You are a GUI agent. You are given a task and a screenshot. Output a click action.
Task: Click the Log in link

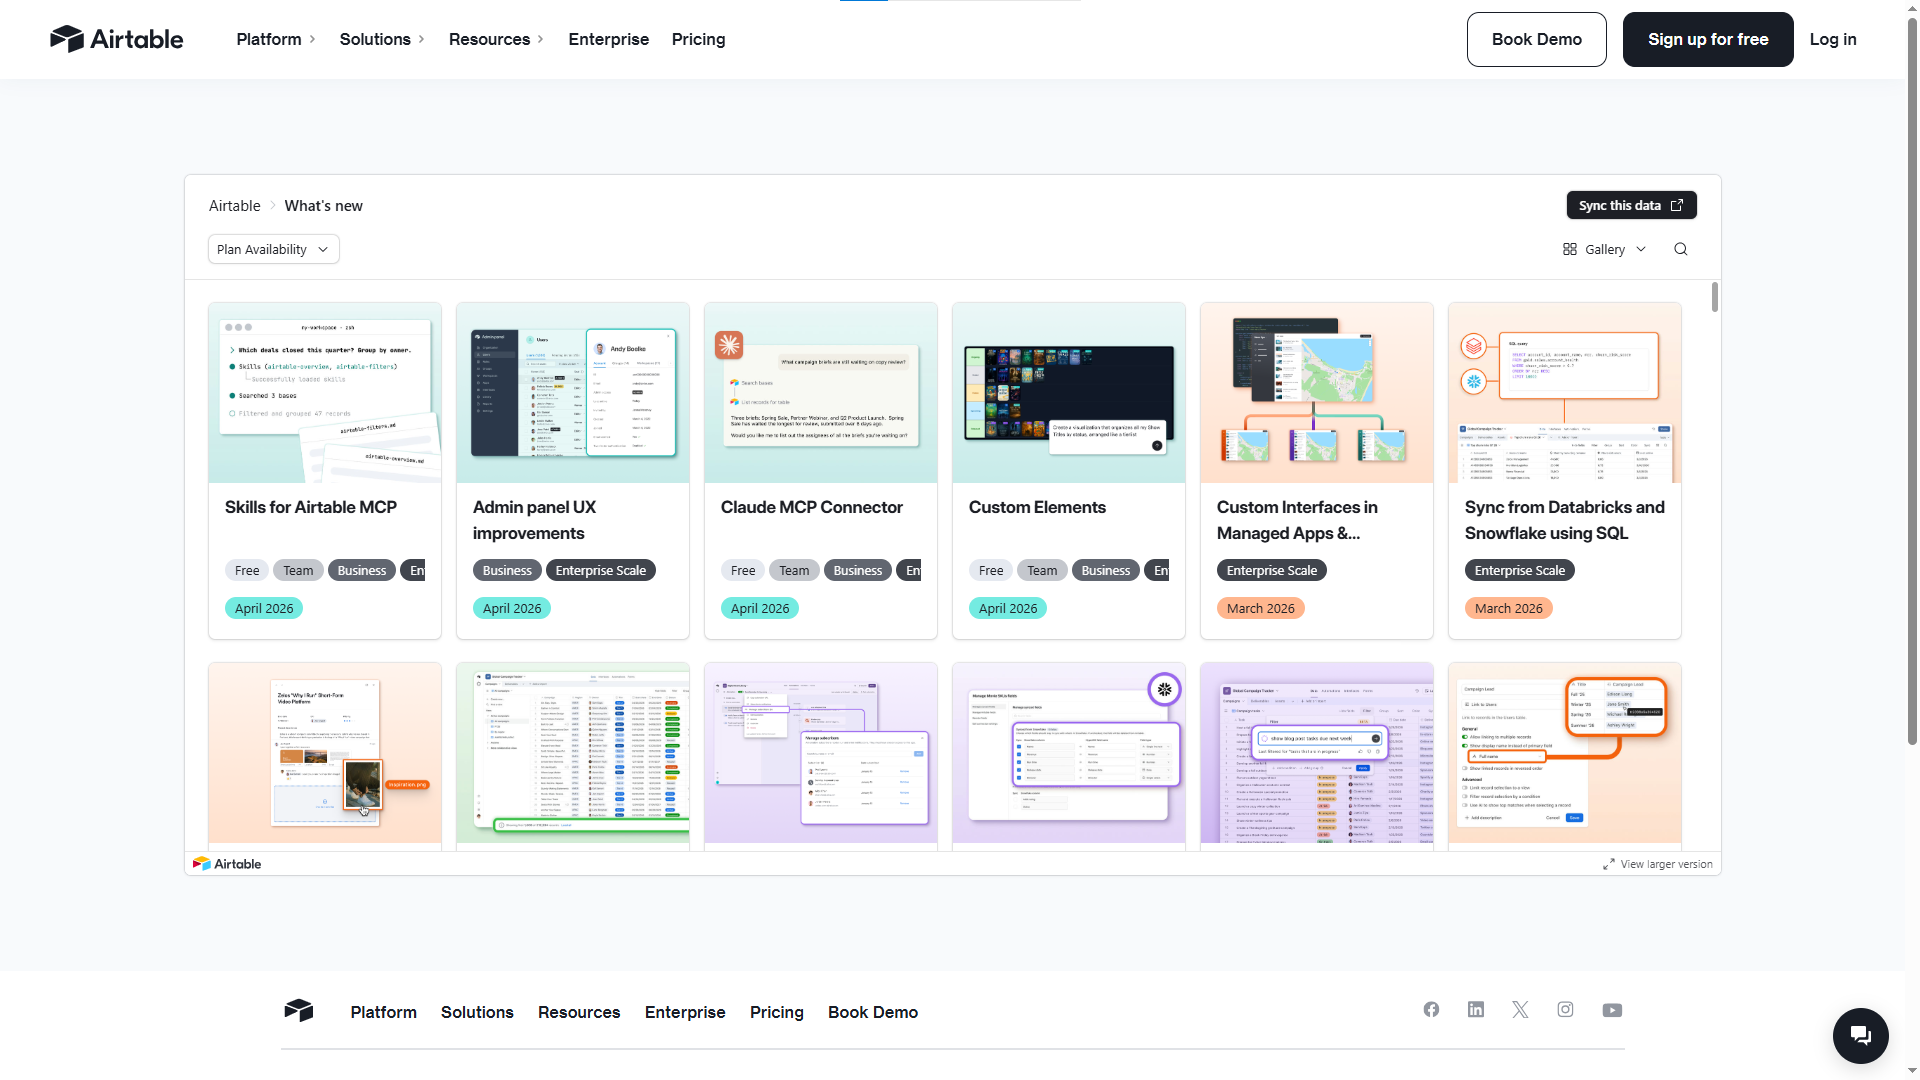click(x=1832, y=39)
